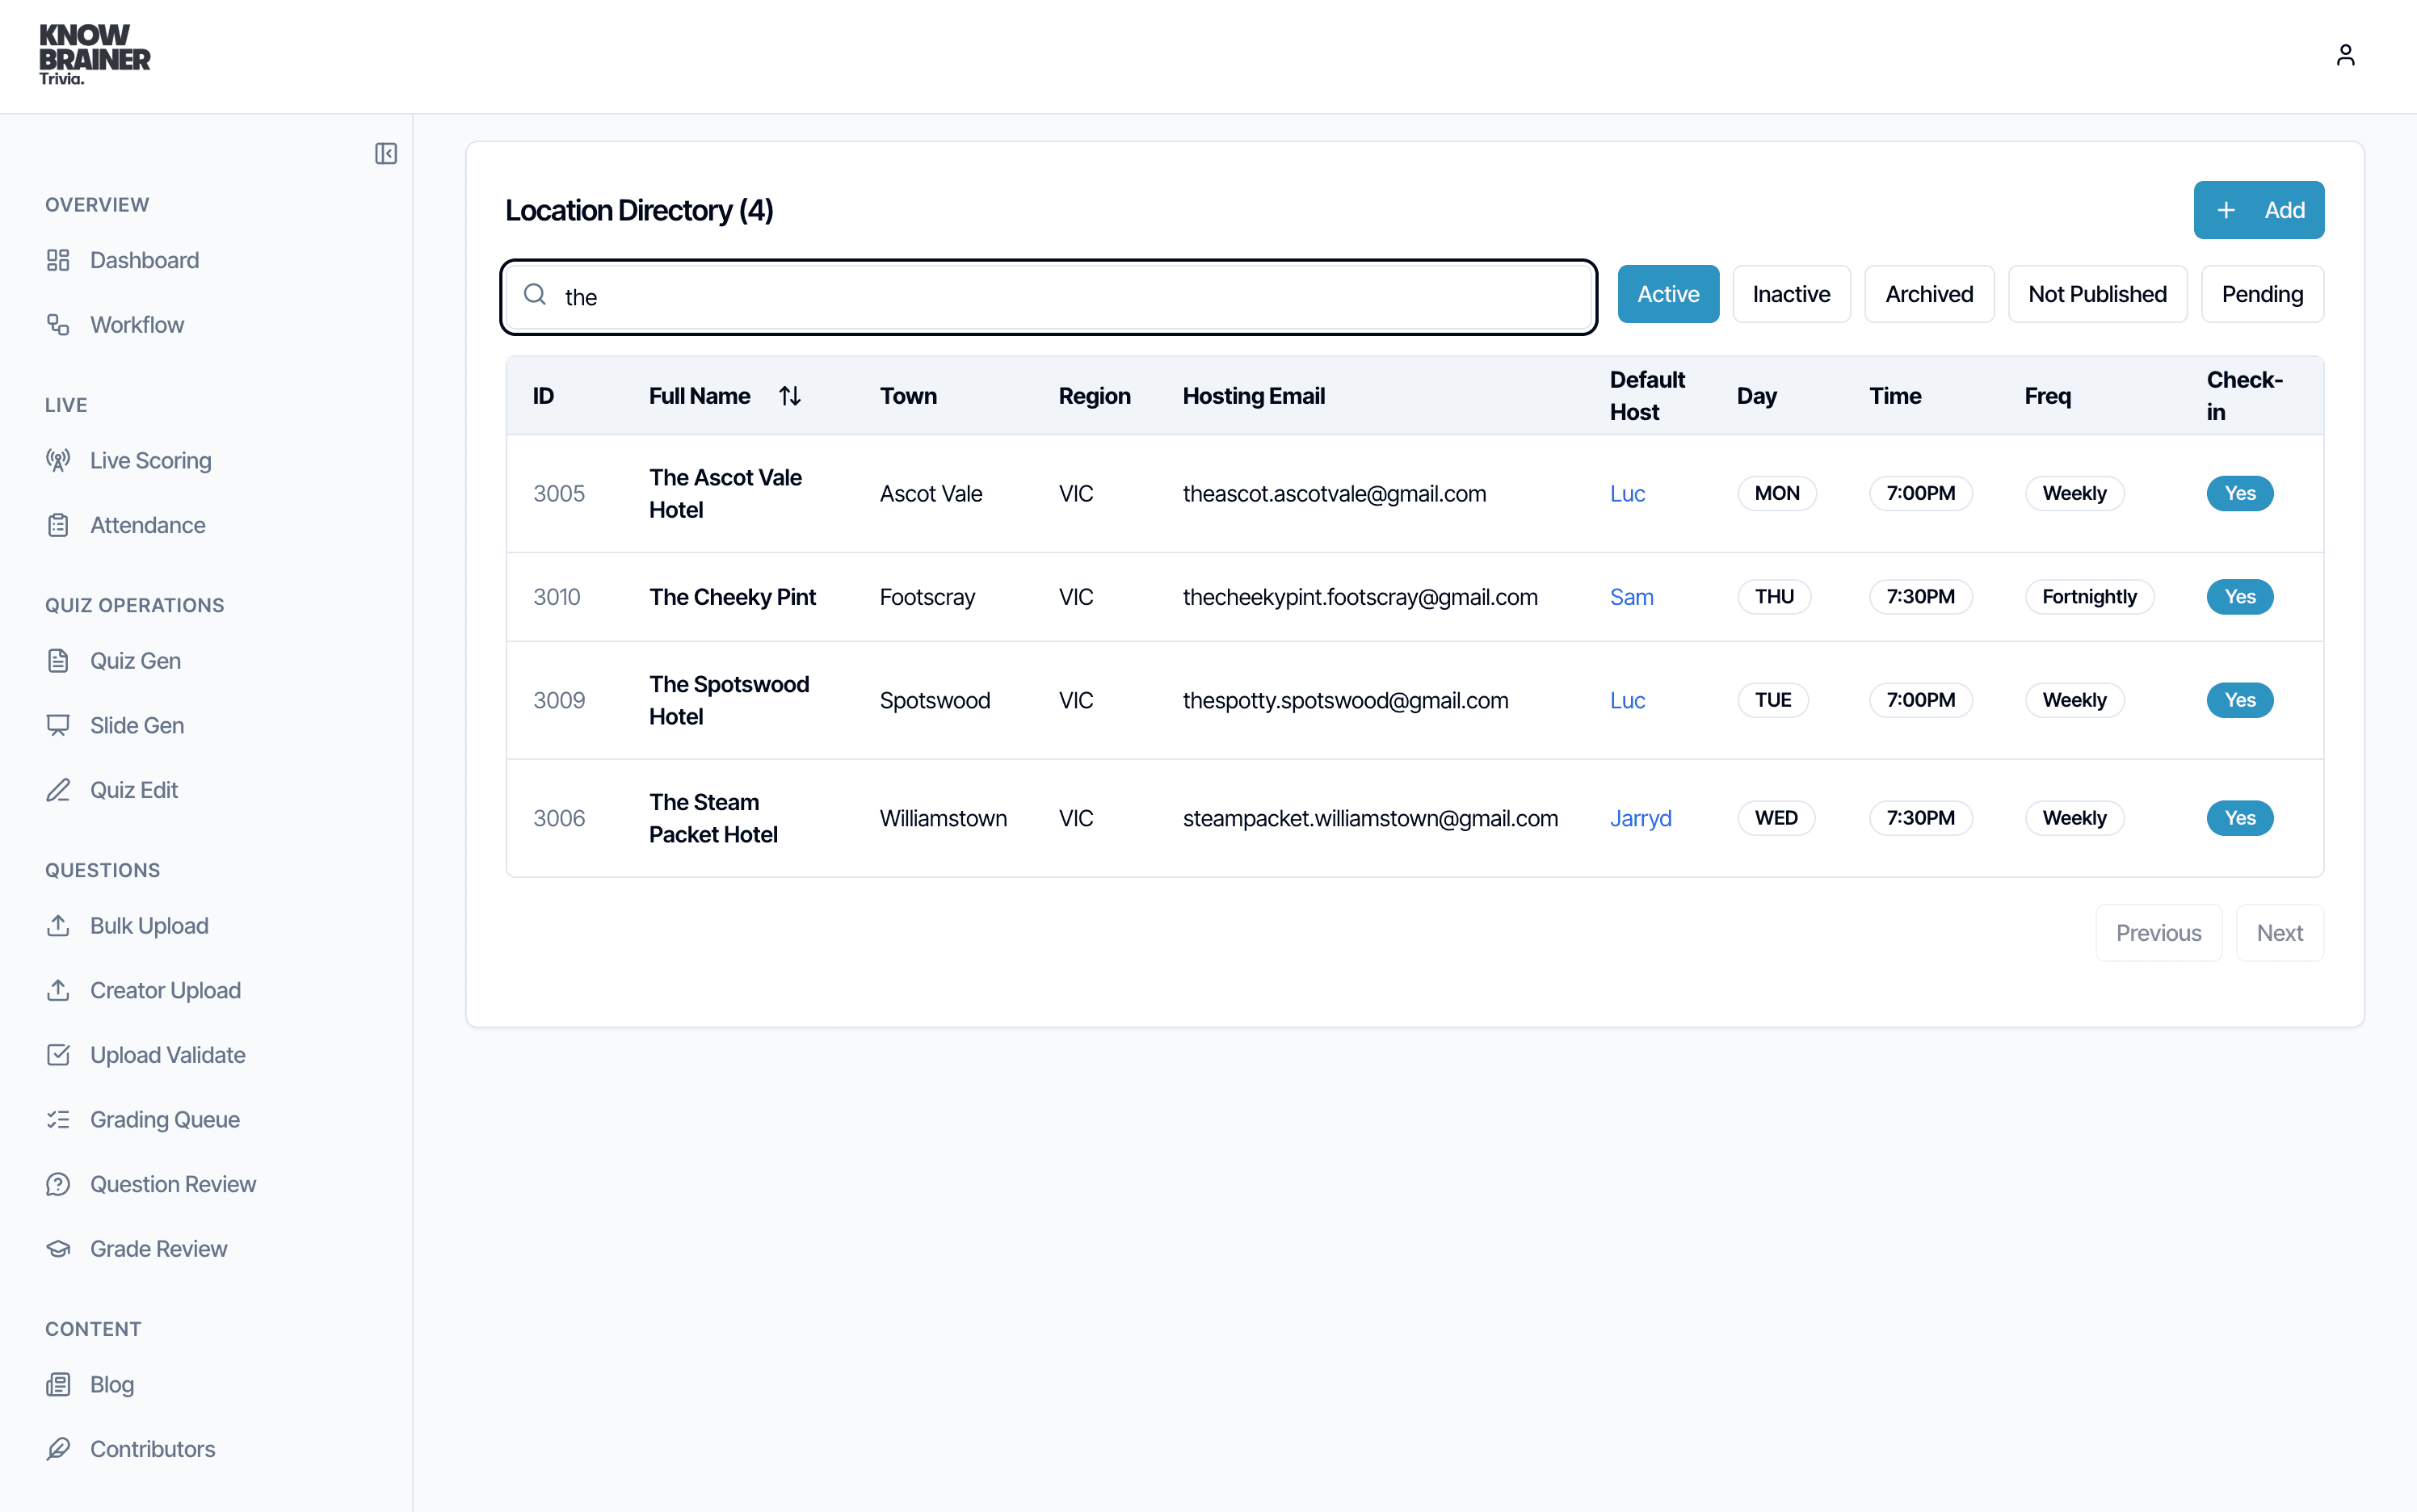Screen dimensions: 2417x1512
Task: Open Contributors page
Action: pyautogui.click(x=152, y=1449)
